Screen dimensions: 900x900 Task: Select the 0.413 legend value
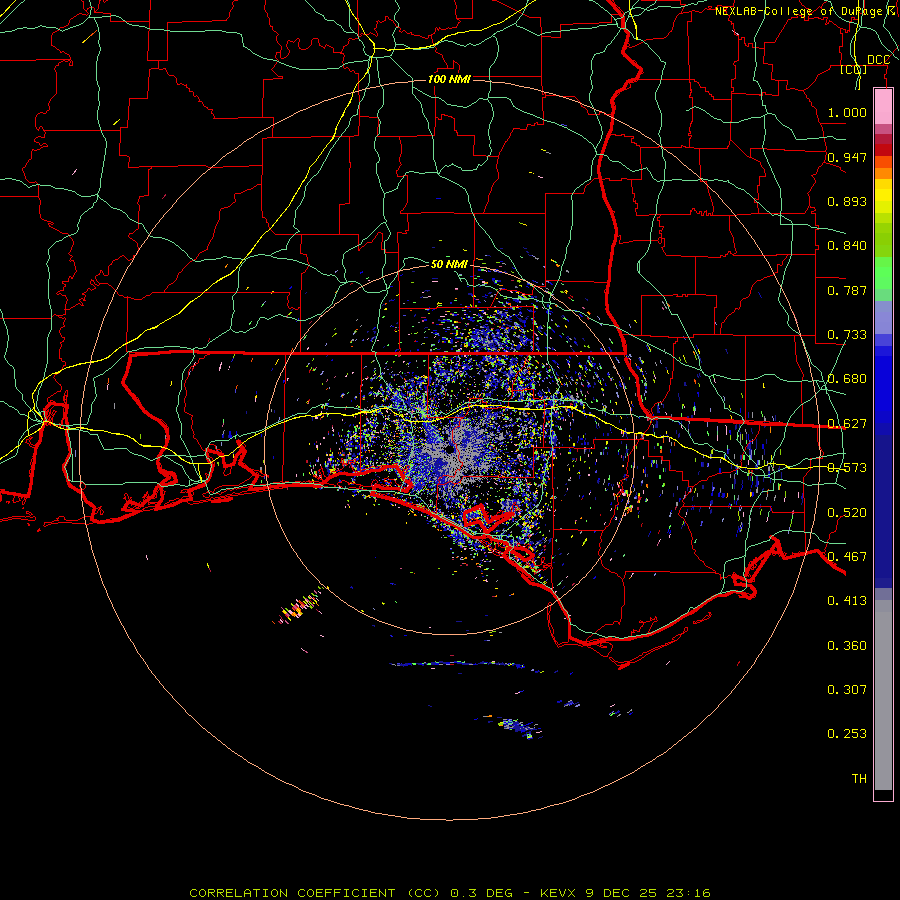tap(847, 601)
